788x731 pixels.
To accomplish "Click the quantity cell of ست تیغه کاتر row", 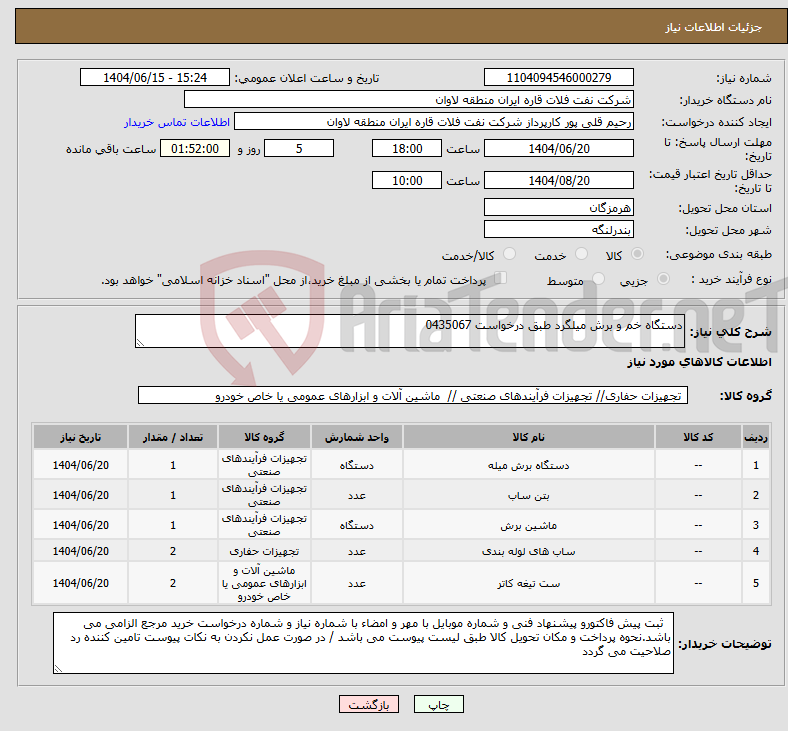I will [173, 583].
